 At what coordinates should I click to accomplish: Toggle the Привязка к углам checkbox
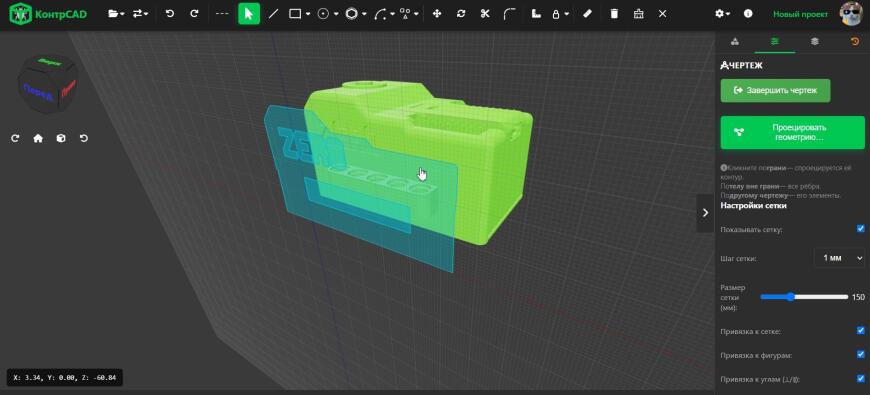tap(861, 378)
